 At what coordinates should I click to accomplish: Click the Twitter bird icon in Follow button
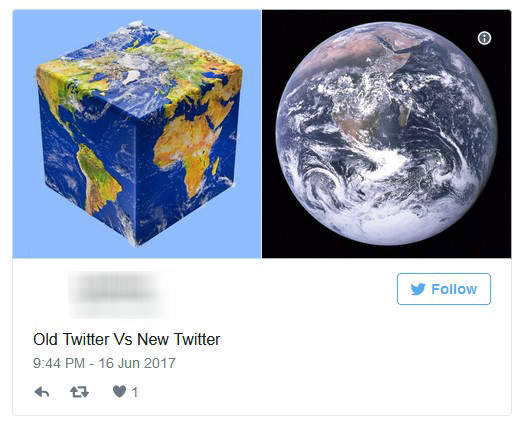pyautogui.click(x=418, y=289)
